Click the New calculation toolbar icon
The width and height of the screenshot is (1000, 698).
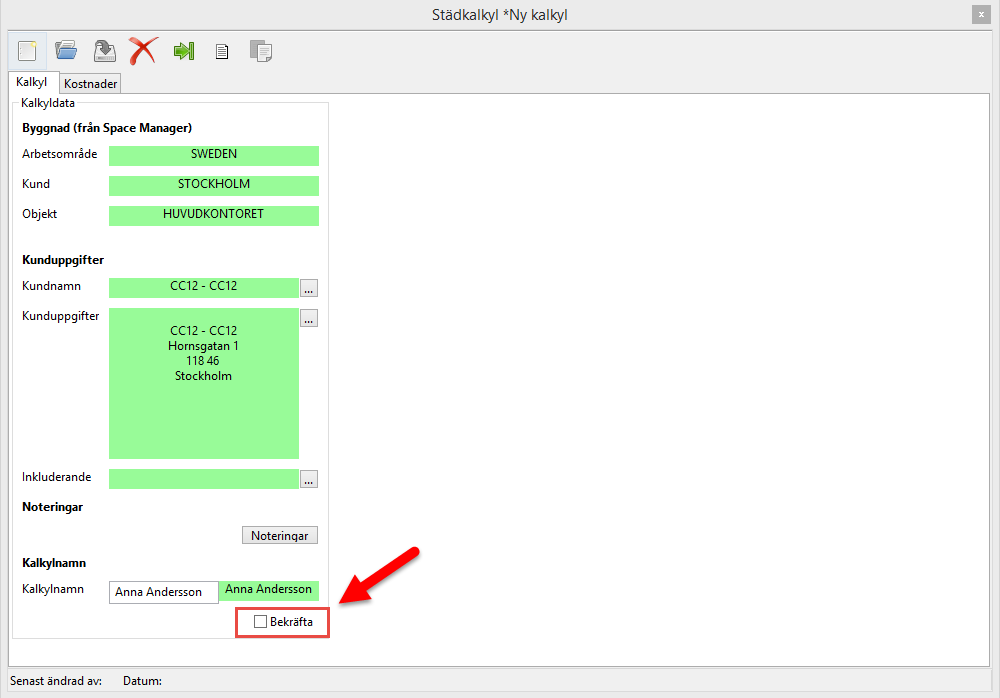coord(26,51)
